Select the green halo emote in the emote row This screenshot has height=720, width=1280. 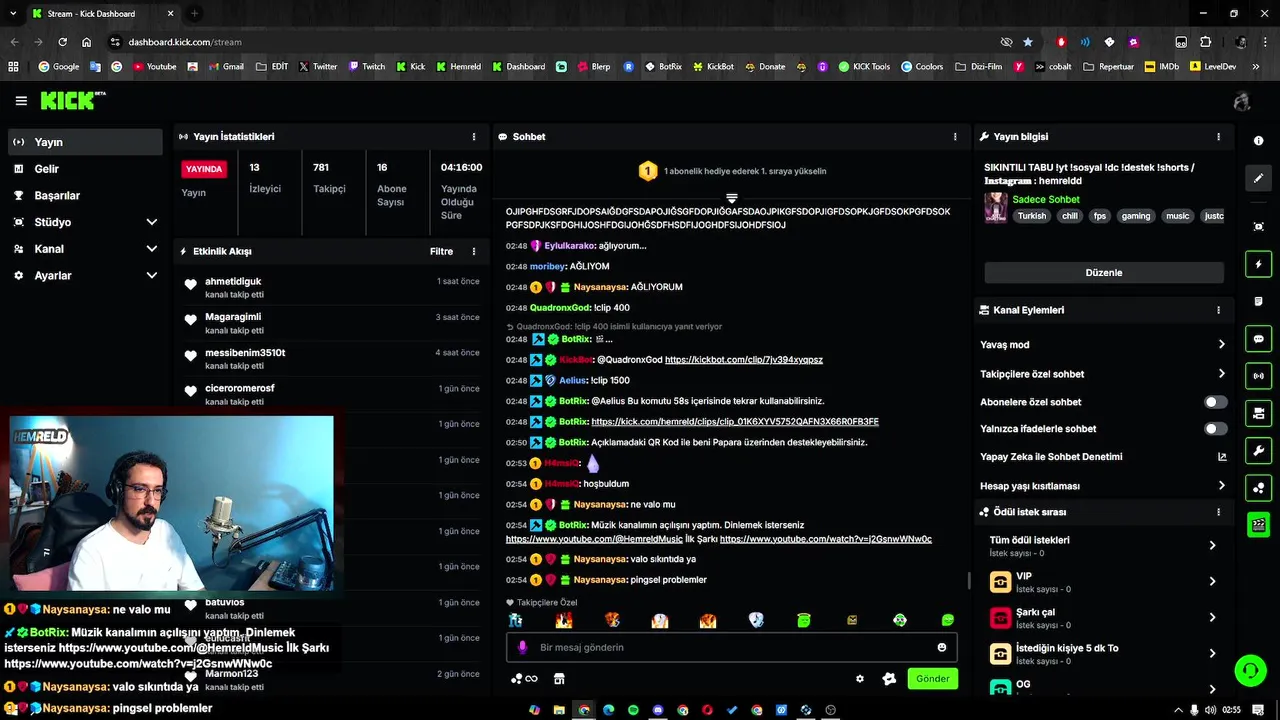(x=804, y=621)
